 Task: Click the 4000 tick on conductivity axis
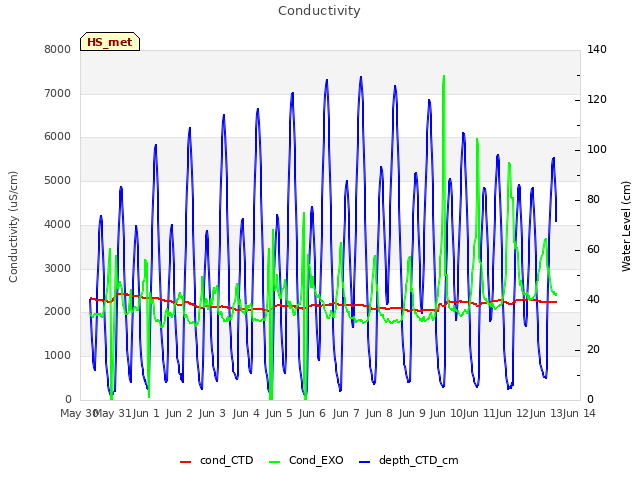tap(58, 224)
